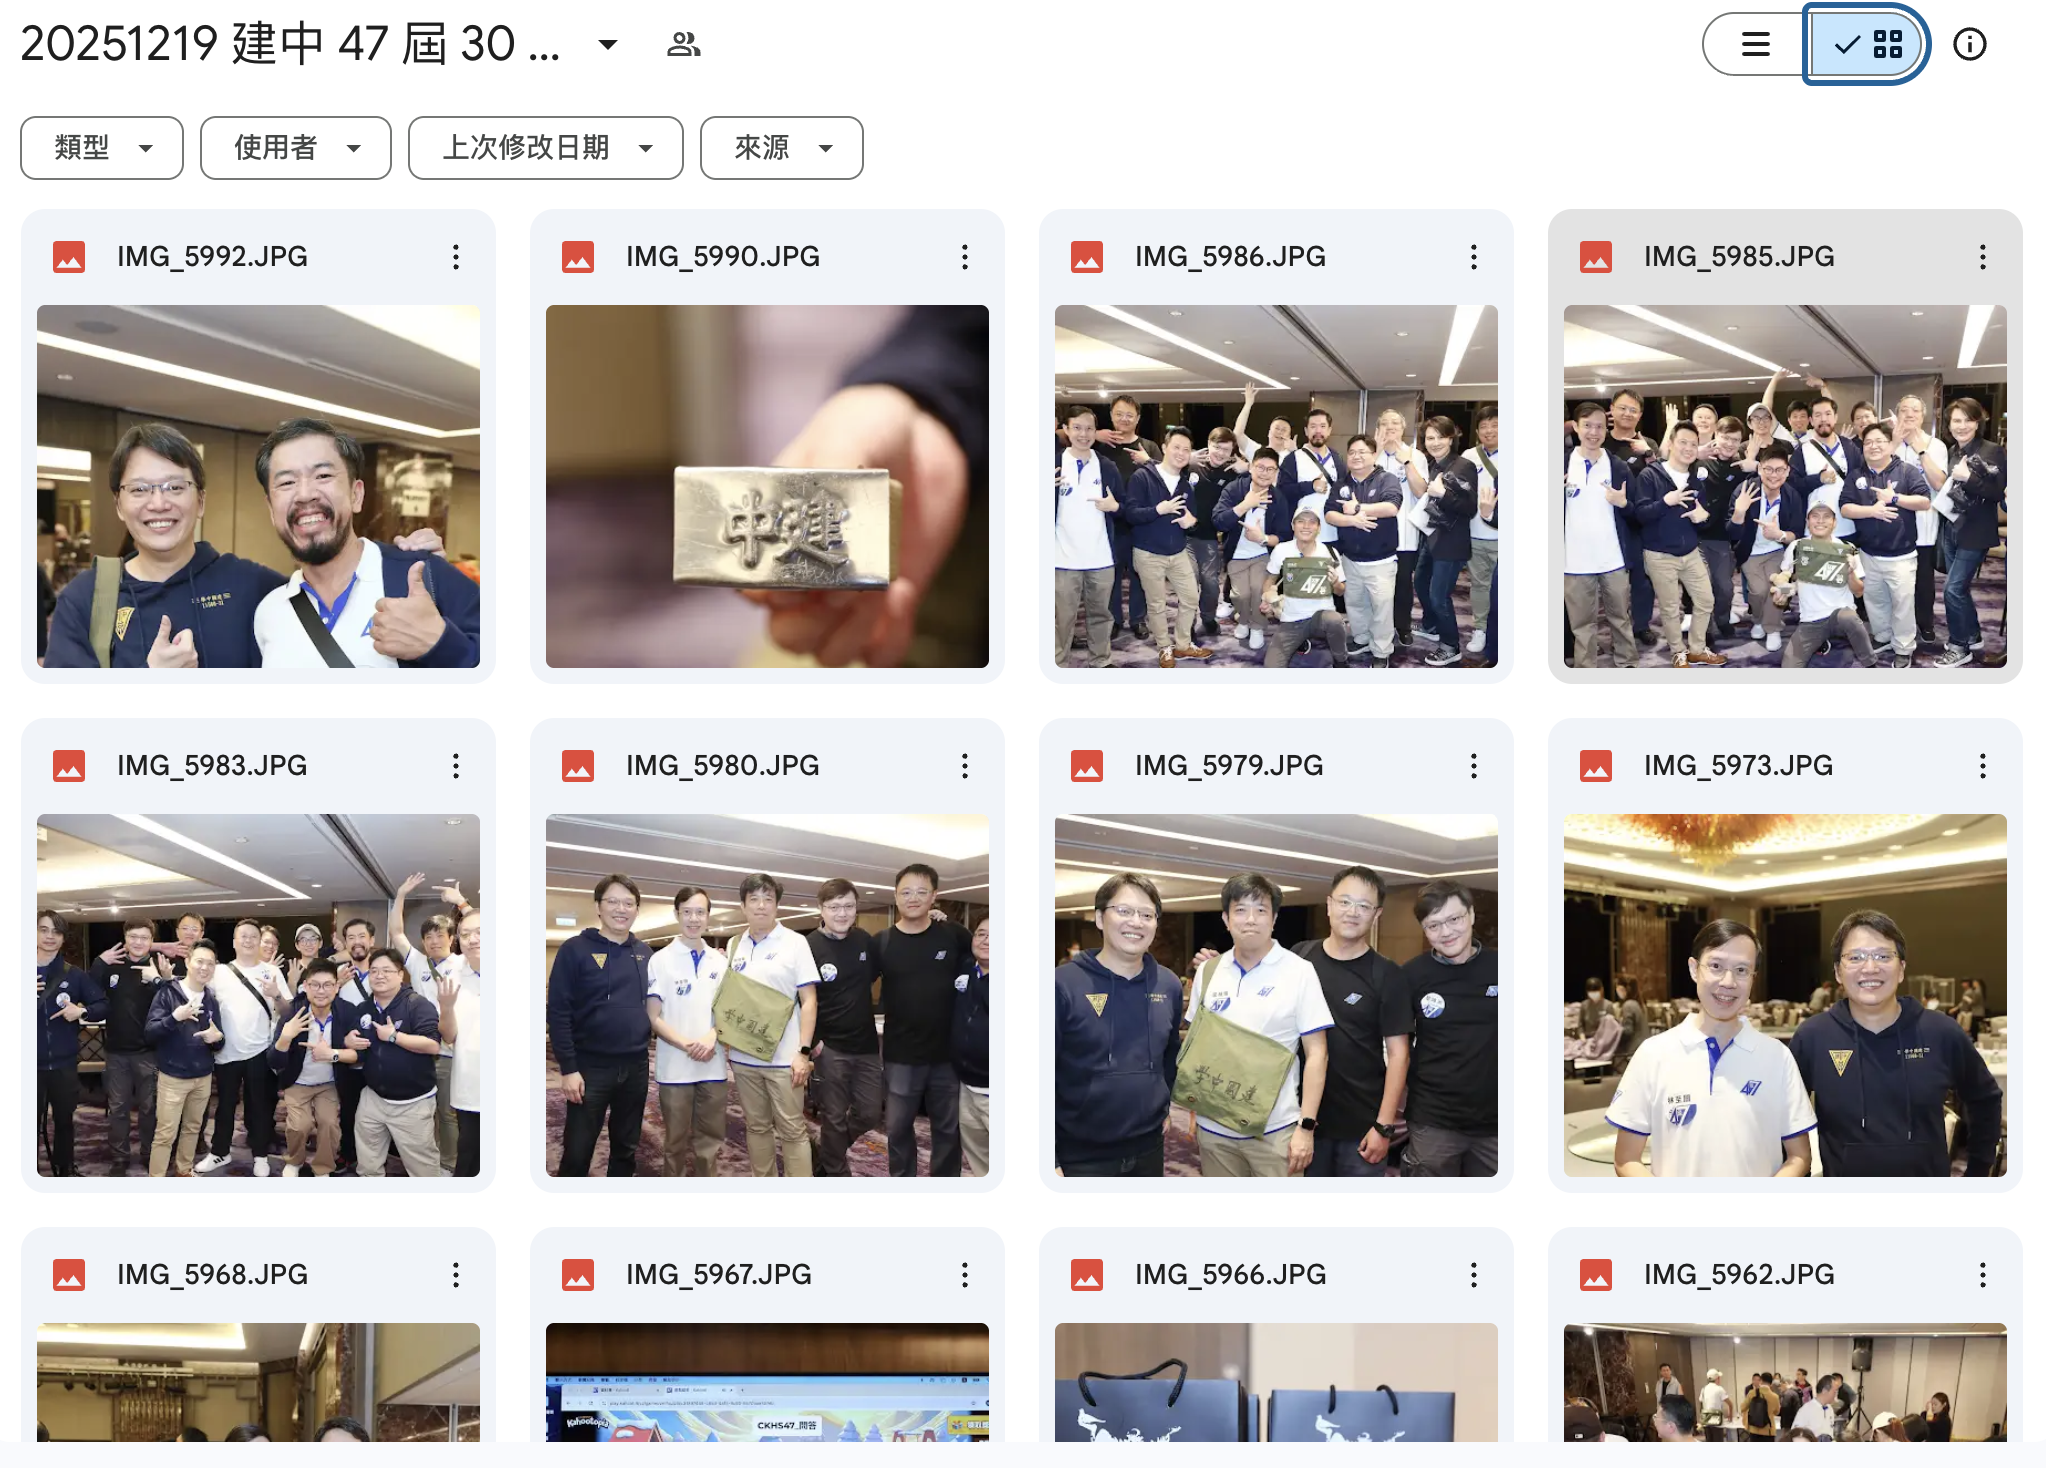
Task: Open the IMG_5980.JPG group photo thumbnail
Action: (767, 995)
